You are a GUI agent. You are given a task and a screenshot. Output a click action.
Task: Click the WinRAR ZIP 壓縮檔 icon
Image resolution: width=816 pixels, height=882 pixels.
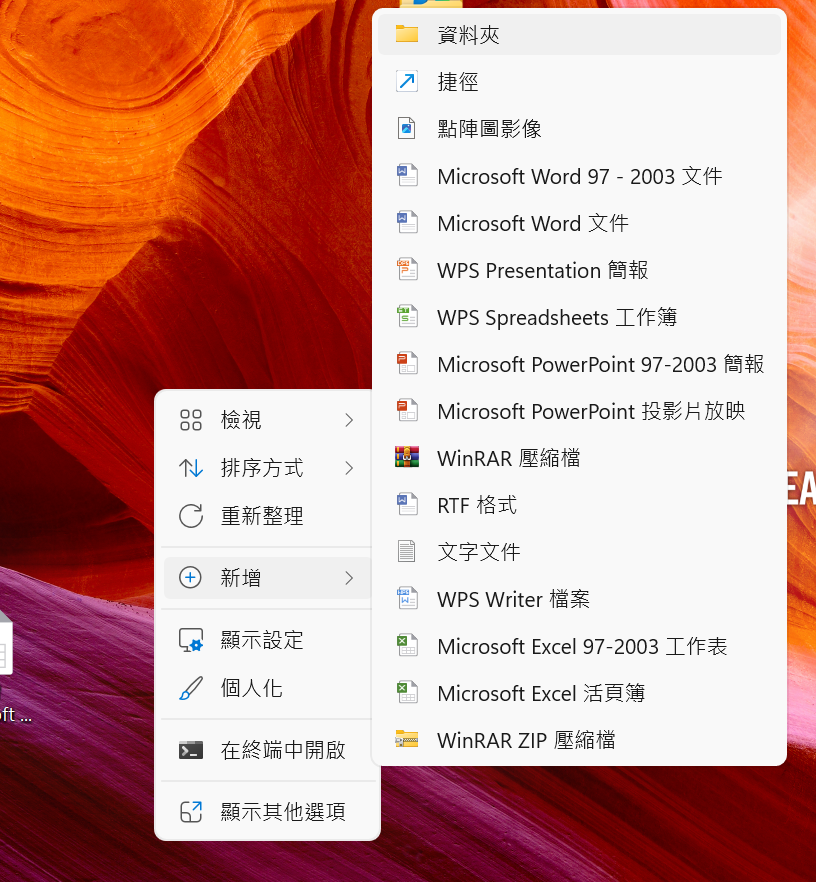coord(407,739)
